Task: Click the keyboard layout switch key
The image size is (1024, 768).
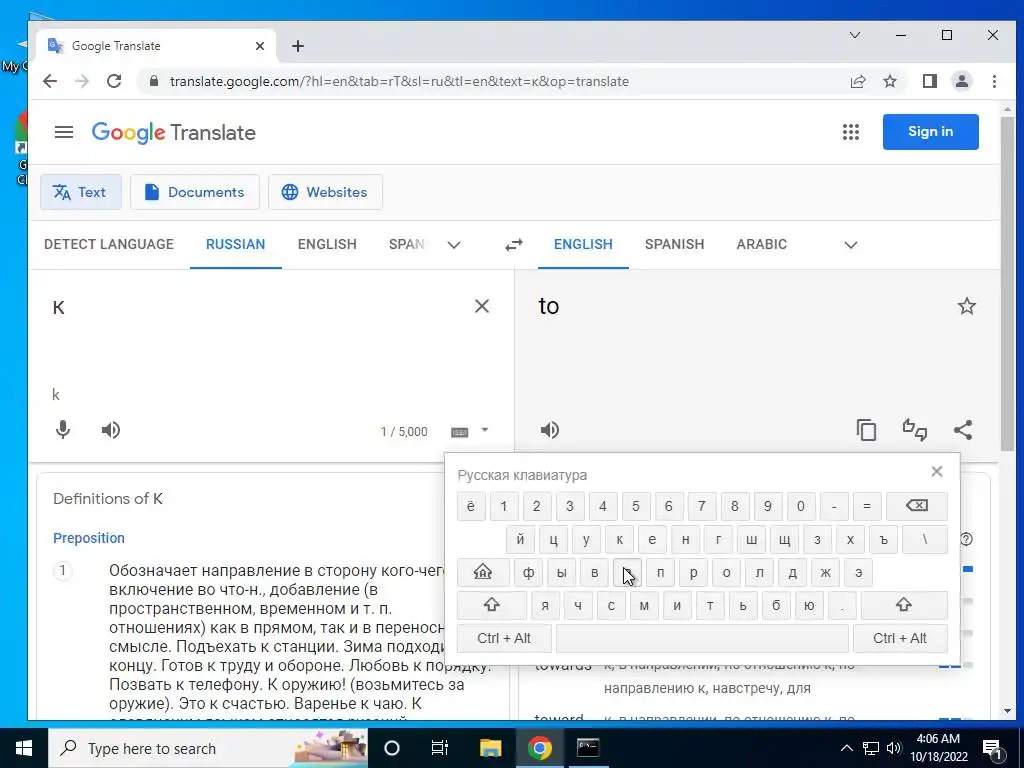Action: coord(483,573)
